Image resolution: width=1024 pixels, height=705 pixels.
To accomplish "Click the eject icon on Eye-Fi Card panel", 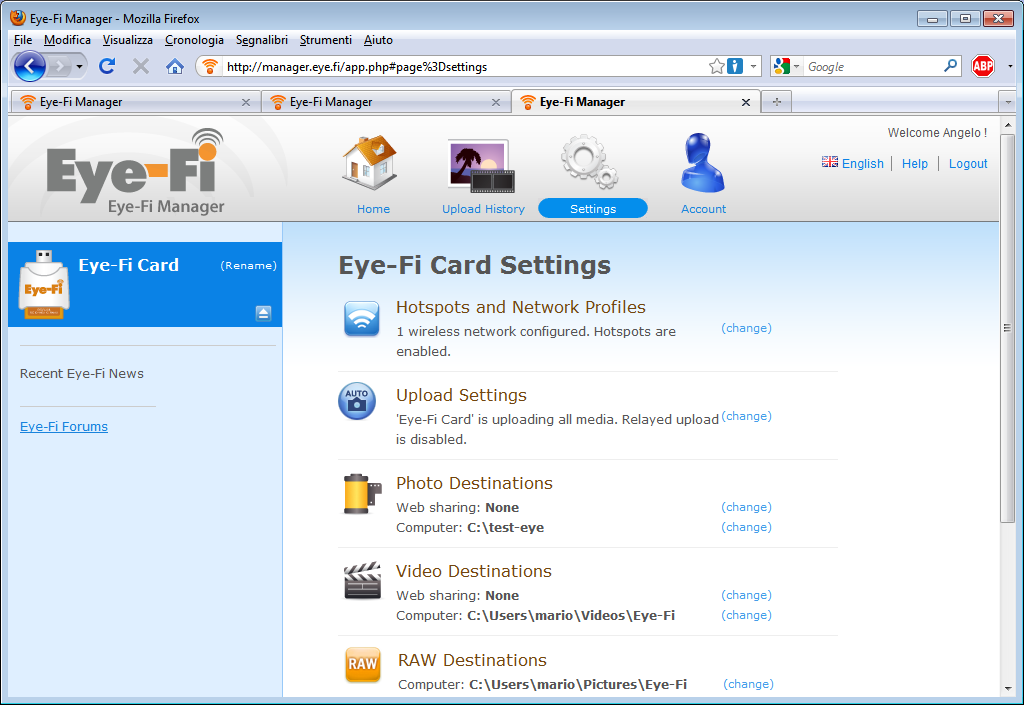I will click(x=263, y=313).
